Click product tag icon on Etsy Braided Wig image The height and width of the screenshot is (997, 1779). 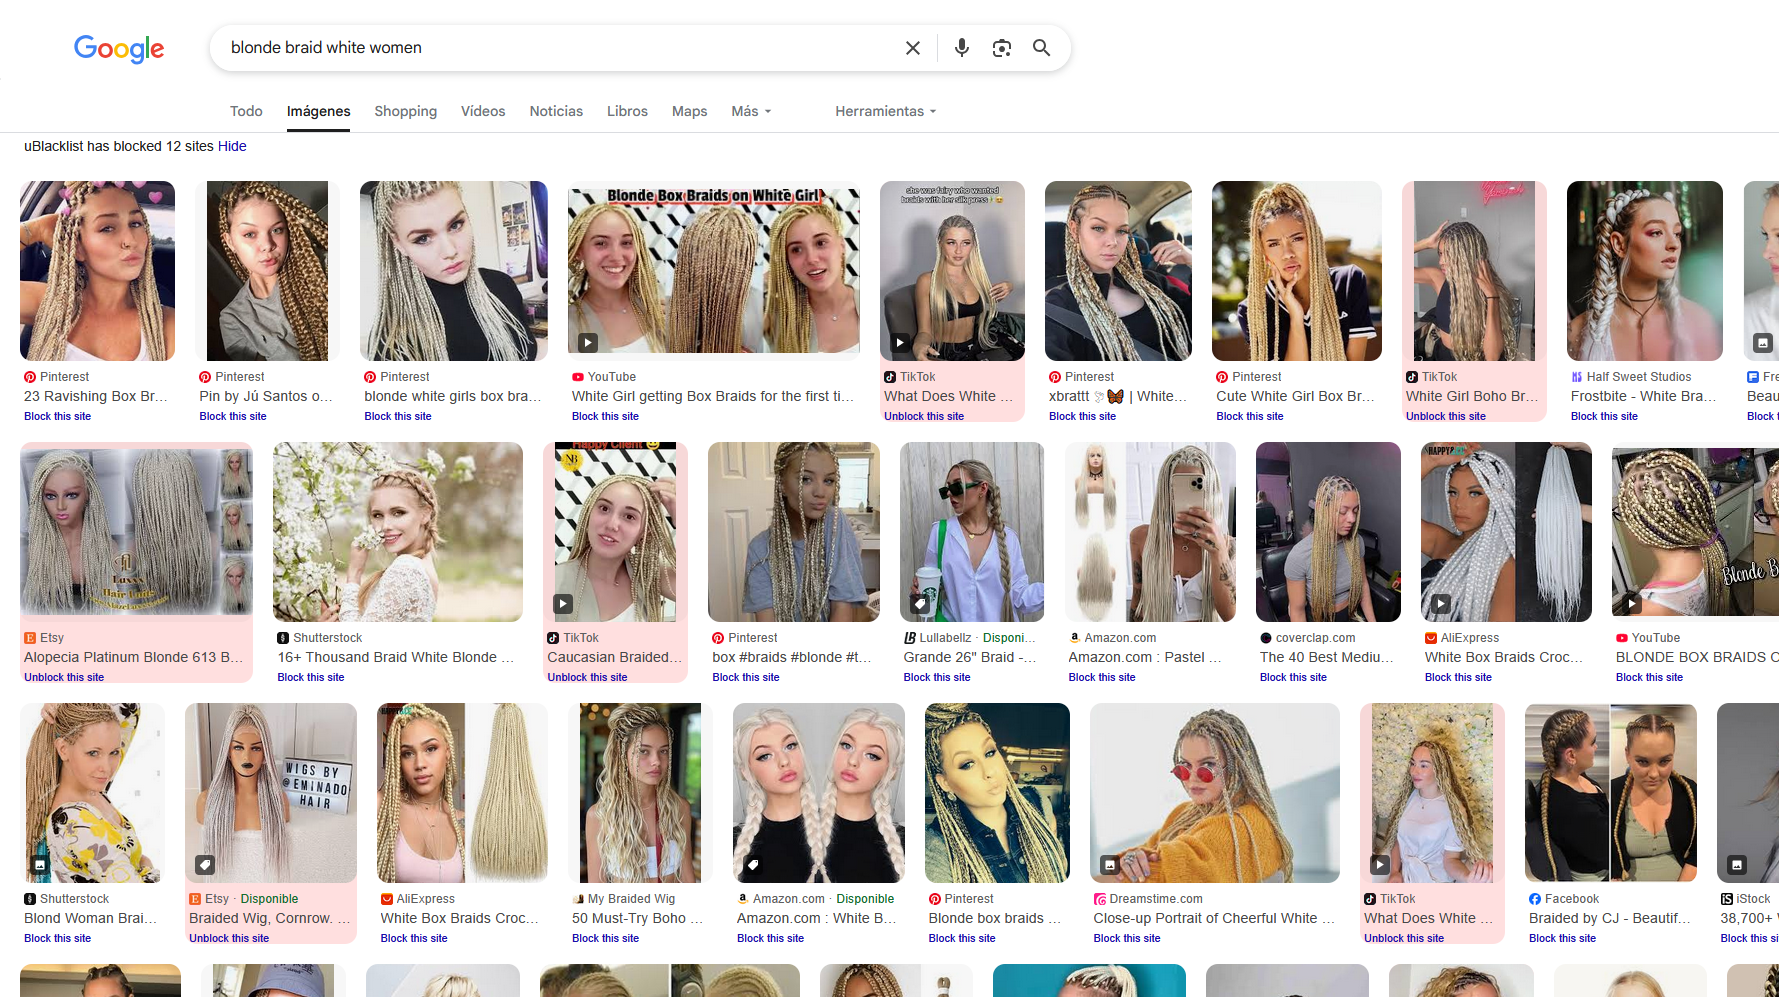pos(205,865)
